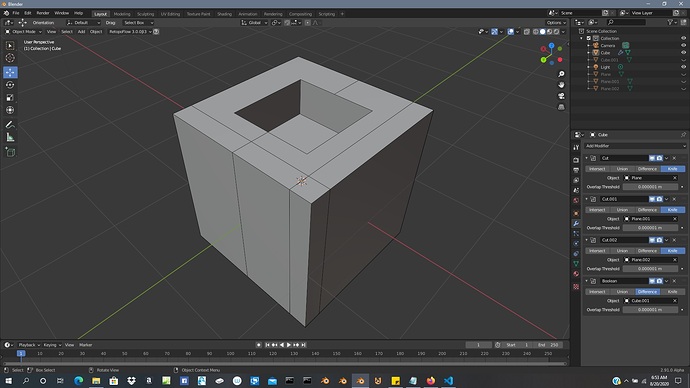Set Cut.001 modifier operation to Union

(622, 209)
